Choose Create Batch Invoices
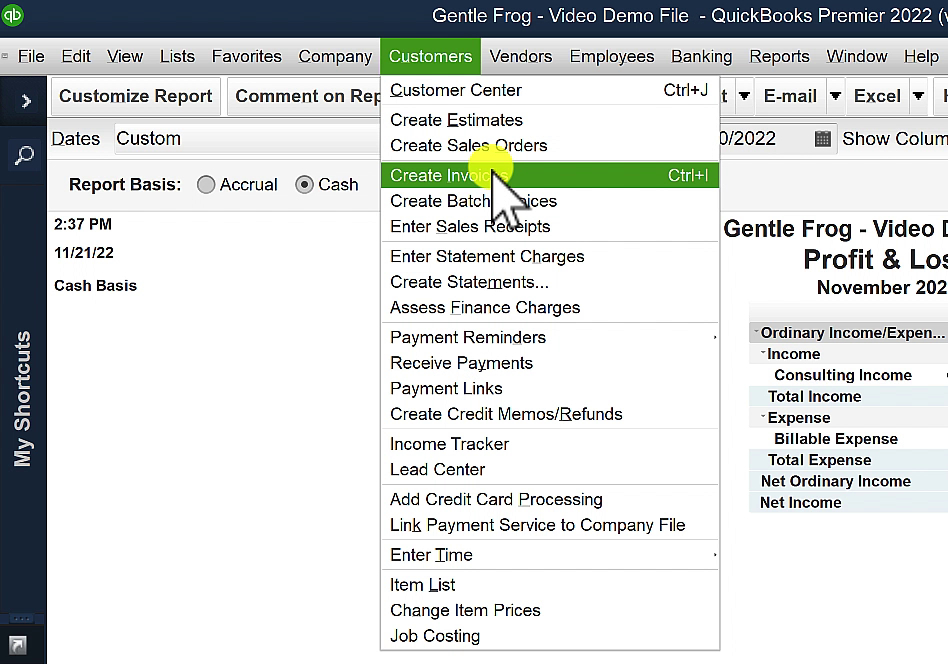 point(550,201)
